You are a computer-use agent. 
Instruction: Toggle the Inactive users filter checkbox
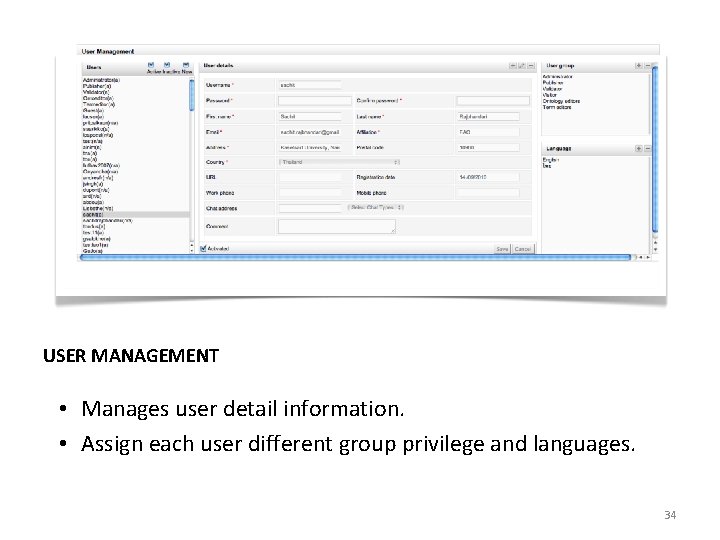tap(167, 65)
